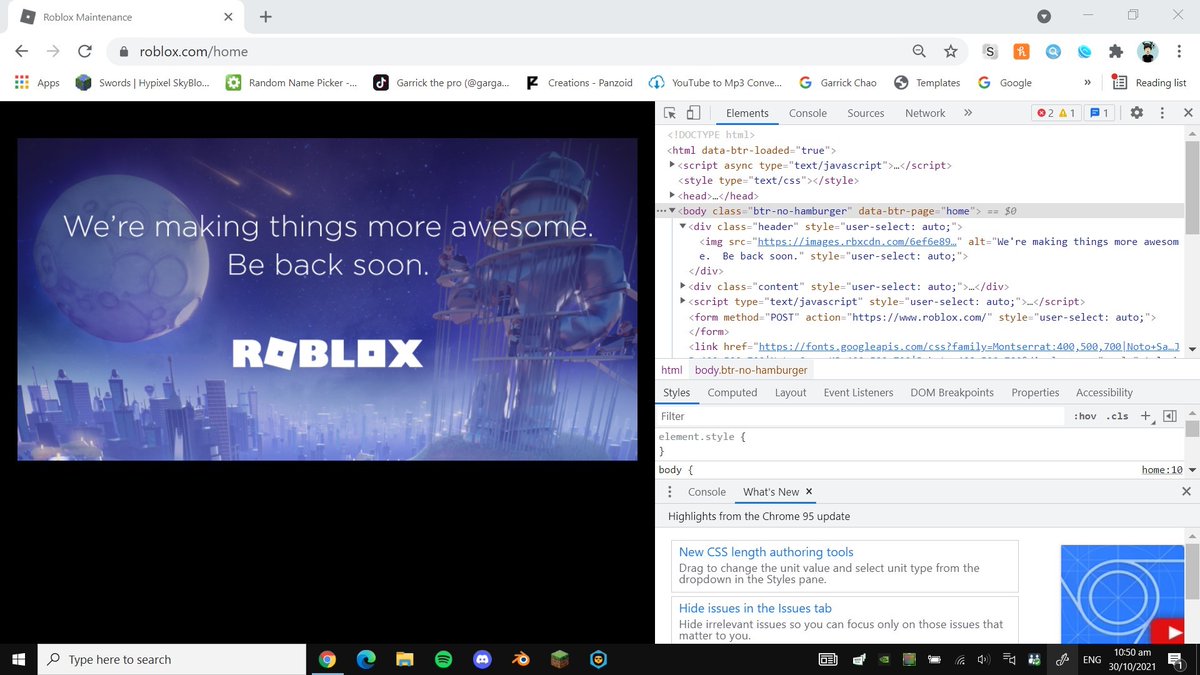Switch to the Network tab
Image resolution: width=1200 pixels, height=675 pixels.
click(x=925, y=113)
